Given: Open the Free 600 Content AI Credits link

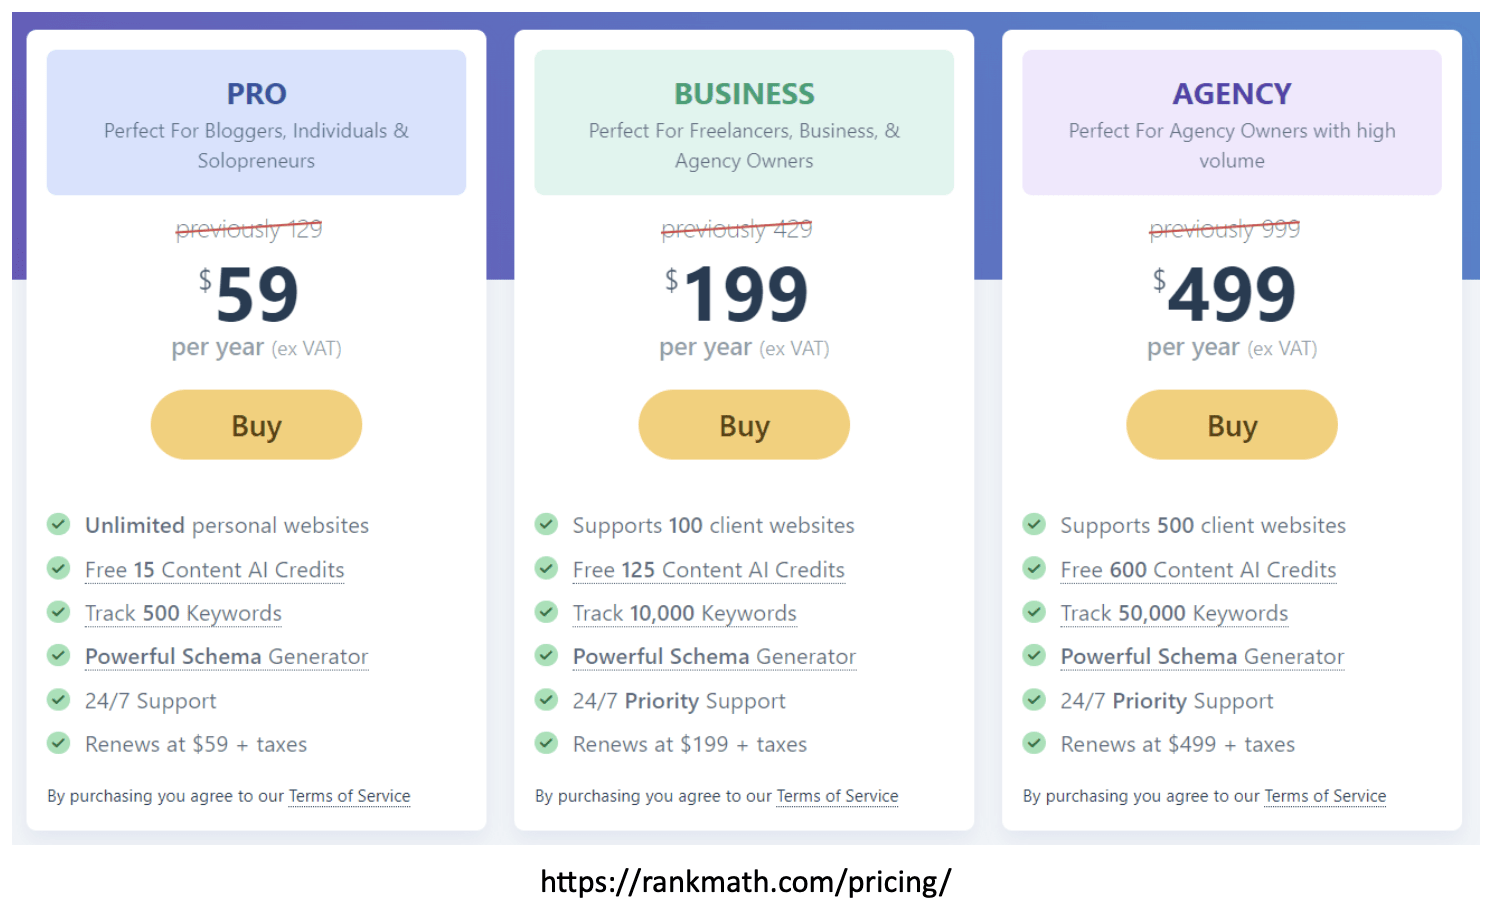Looking at the screenshot, I should pos(1198,570).
